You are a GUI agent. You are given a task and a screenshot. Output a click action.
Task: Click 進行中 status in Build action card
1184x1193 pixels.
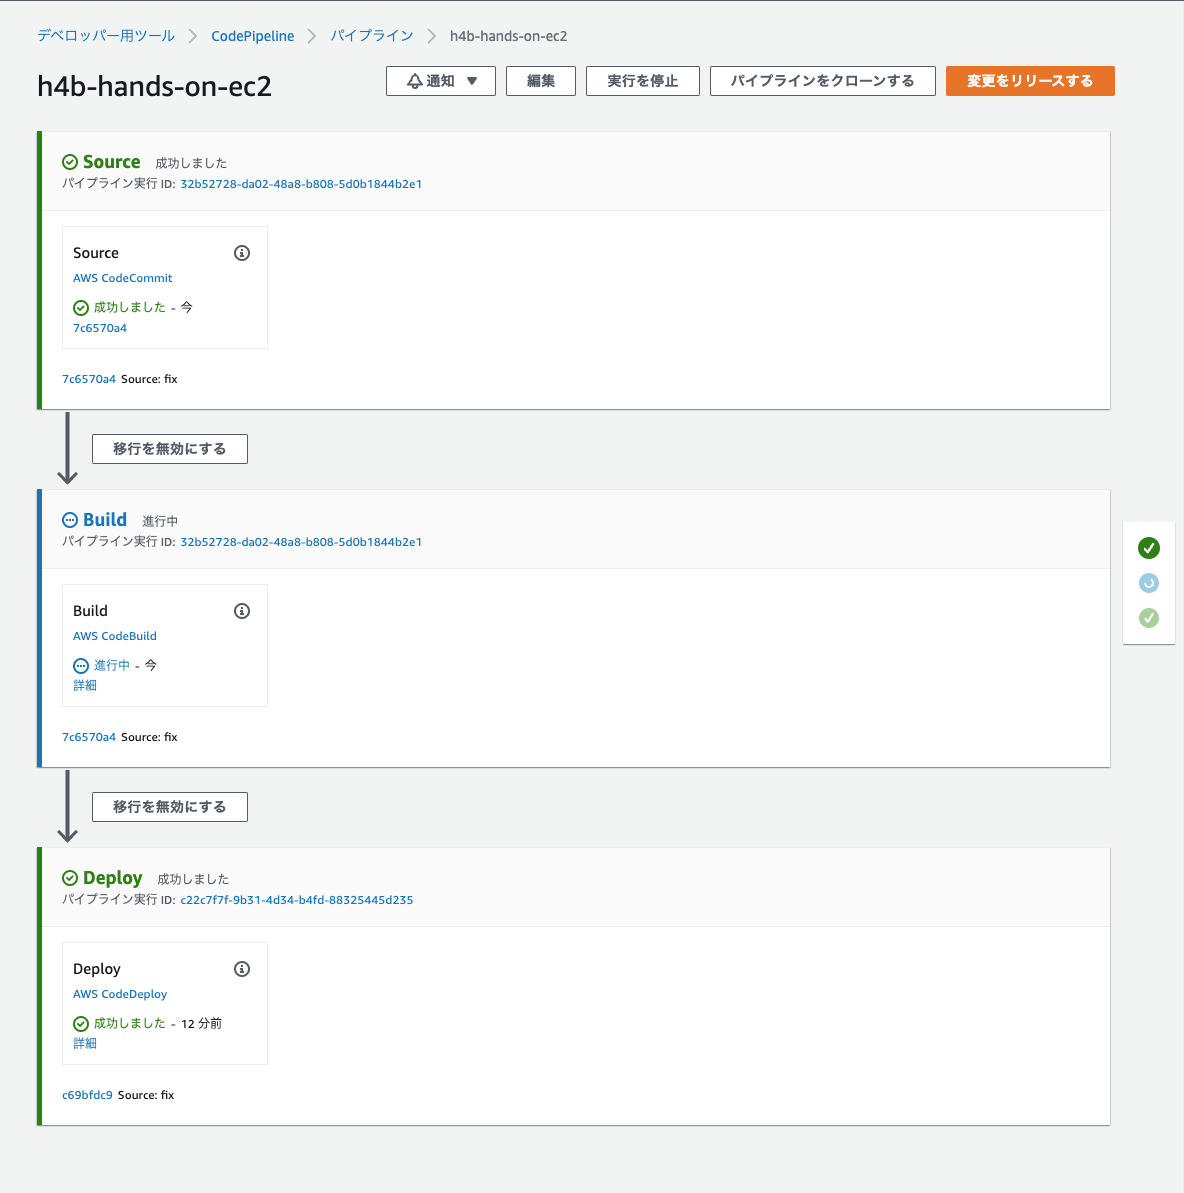(112, 666)
